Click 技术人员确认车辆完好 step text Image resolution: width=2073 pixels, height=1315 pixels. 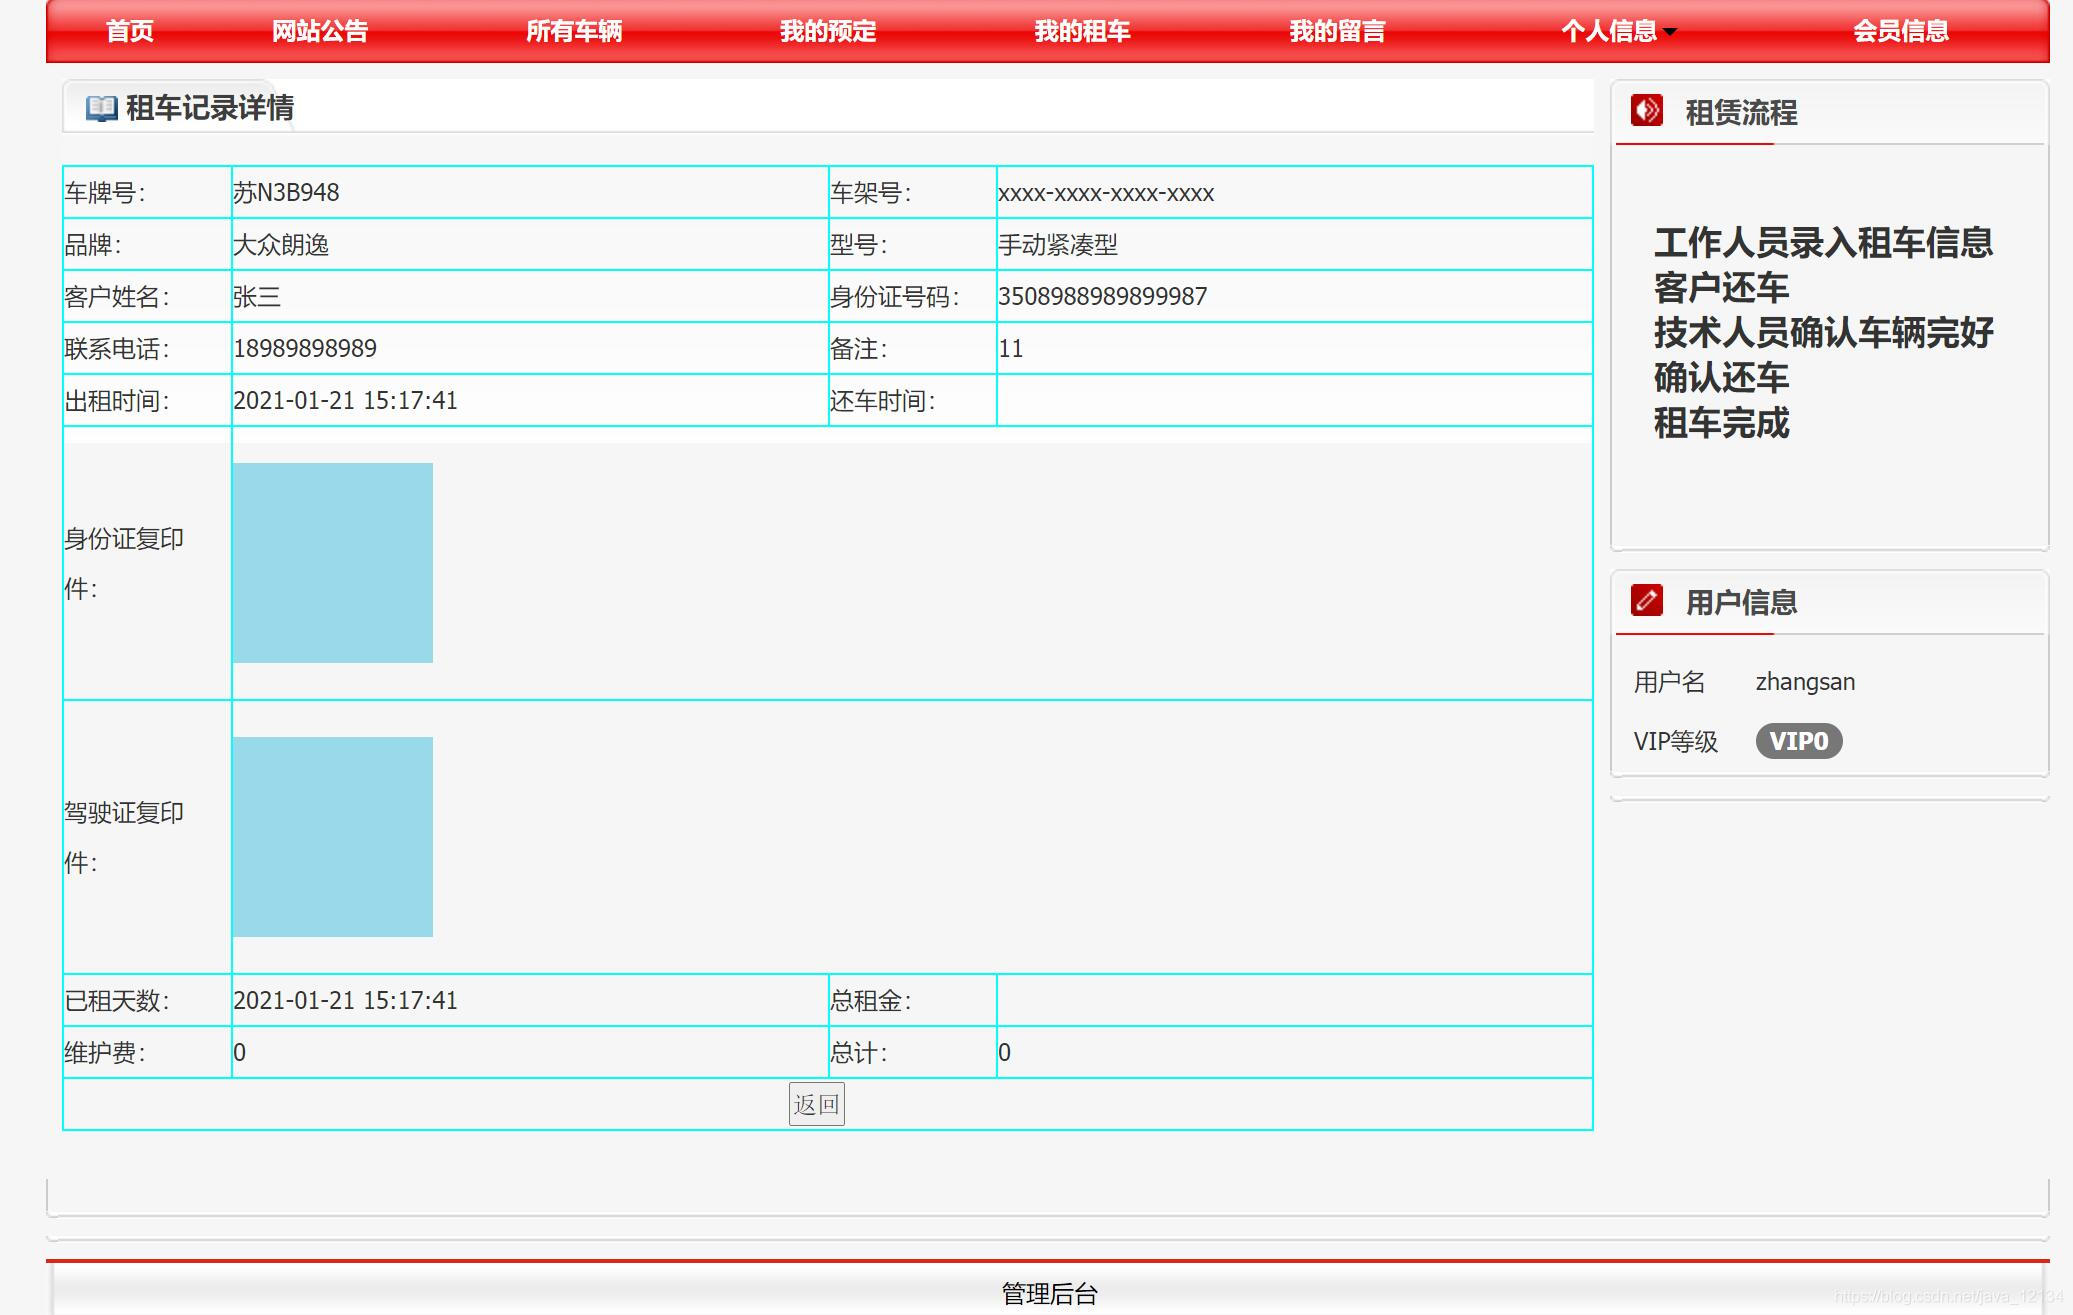tap(1823, 333)
